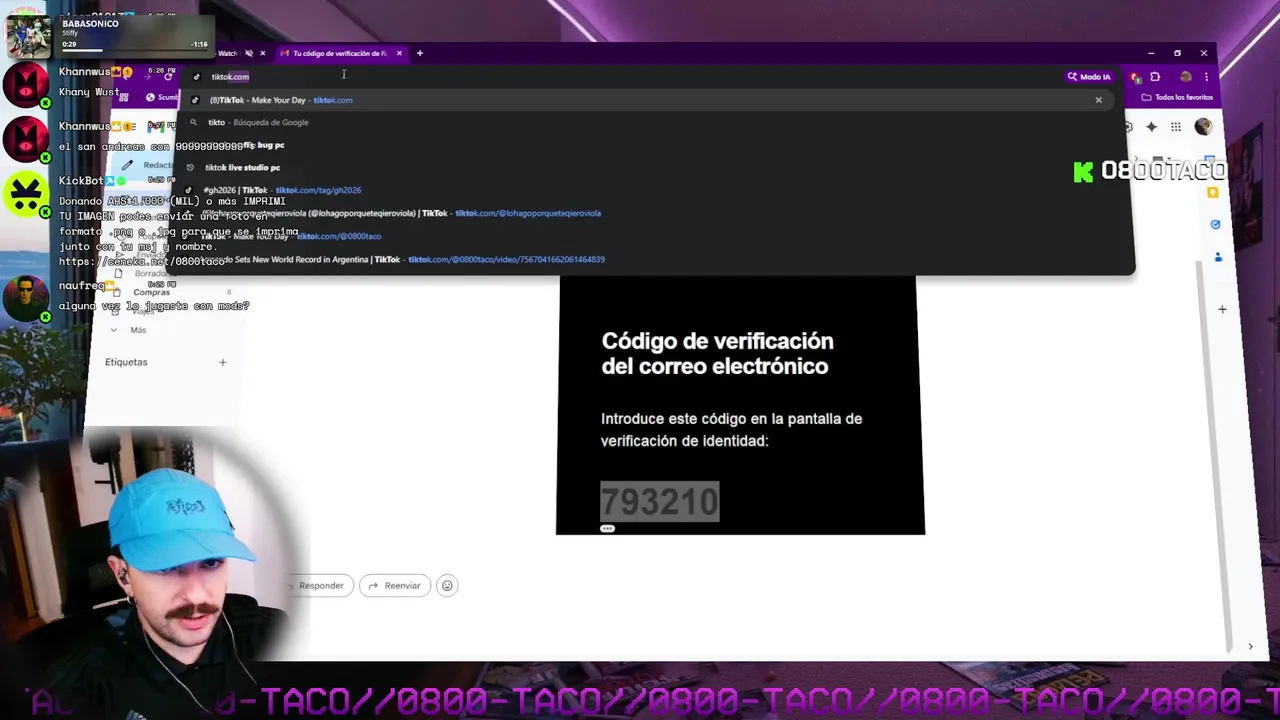Open a new browser tab

tap(420, 53)
